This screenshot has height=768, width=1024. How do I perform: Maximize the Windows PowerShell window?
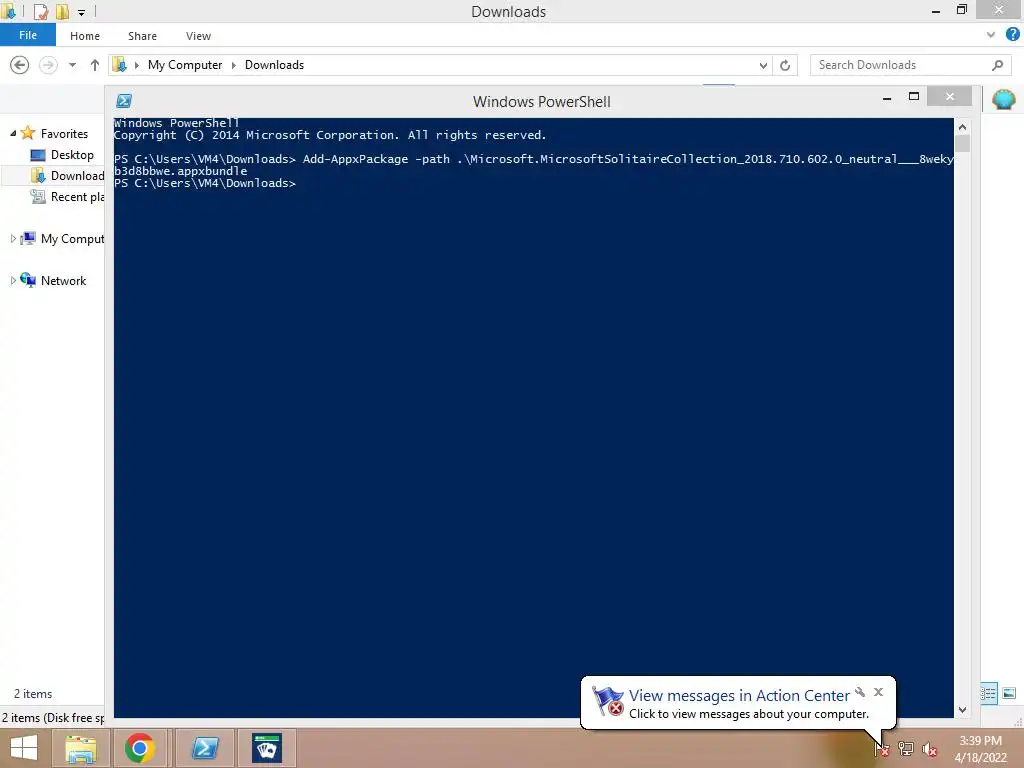click(x=914, y=97)
